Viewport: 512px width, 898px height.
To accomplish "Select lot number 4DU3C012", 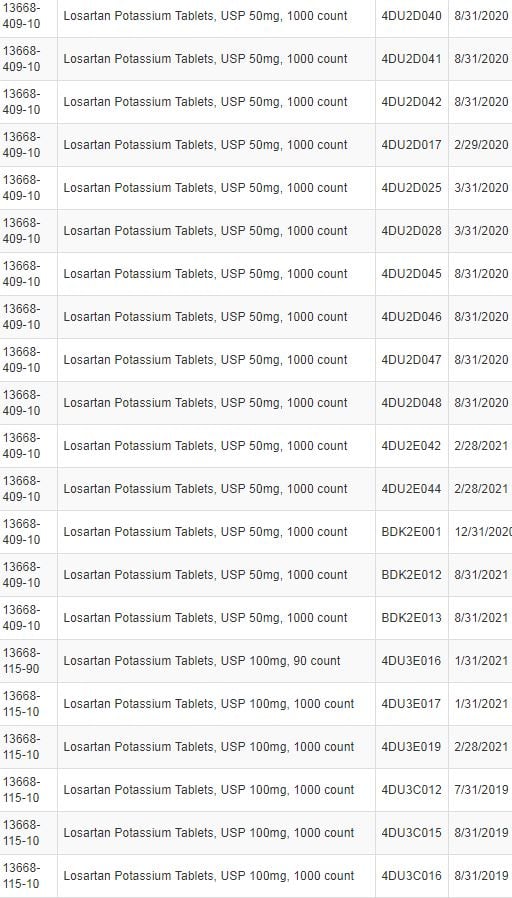I will click(411, 790).
